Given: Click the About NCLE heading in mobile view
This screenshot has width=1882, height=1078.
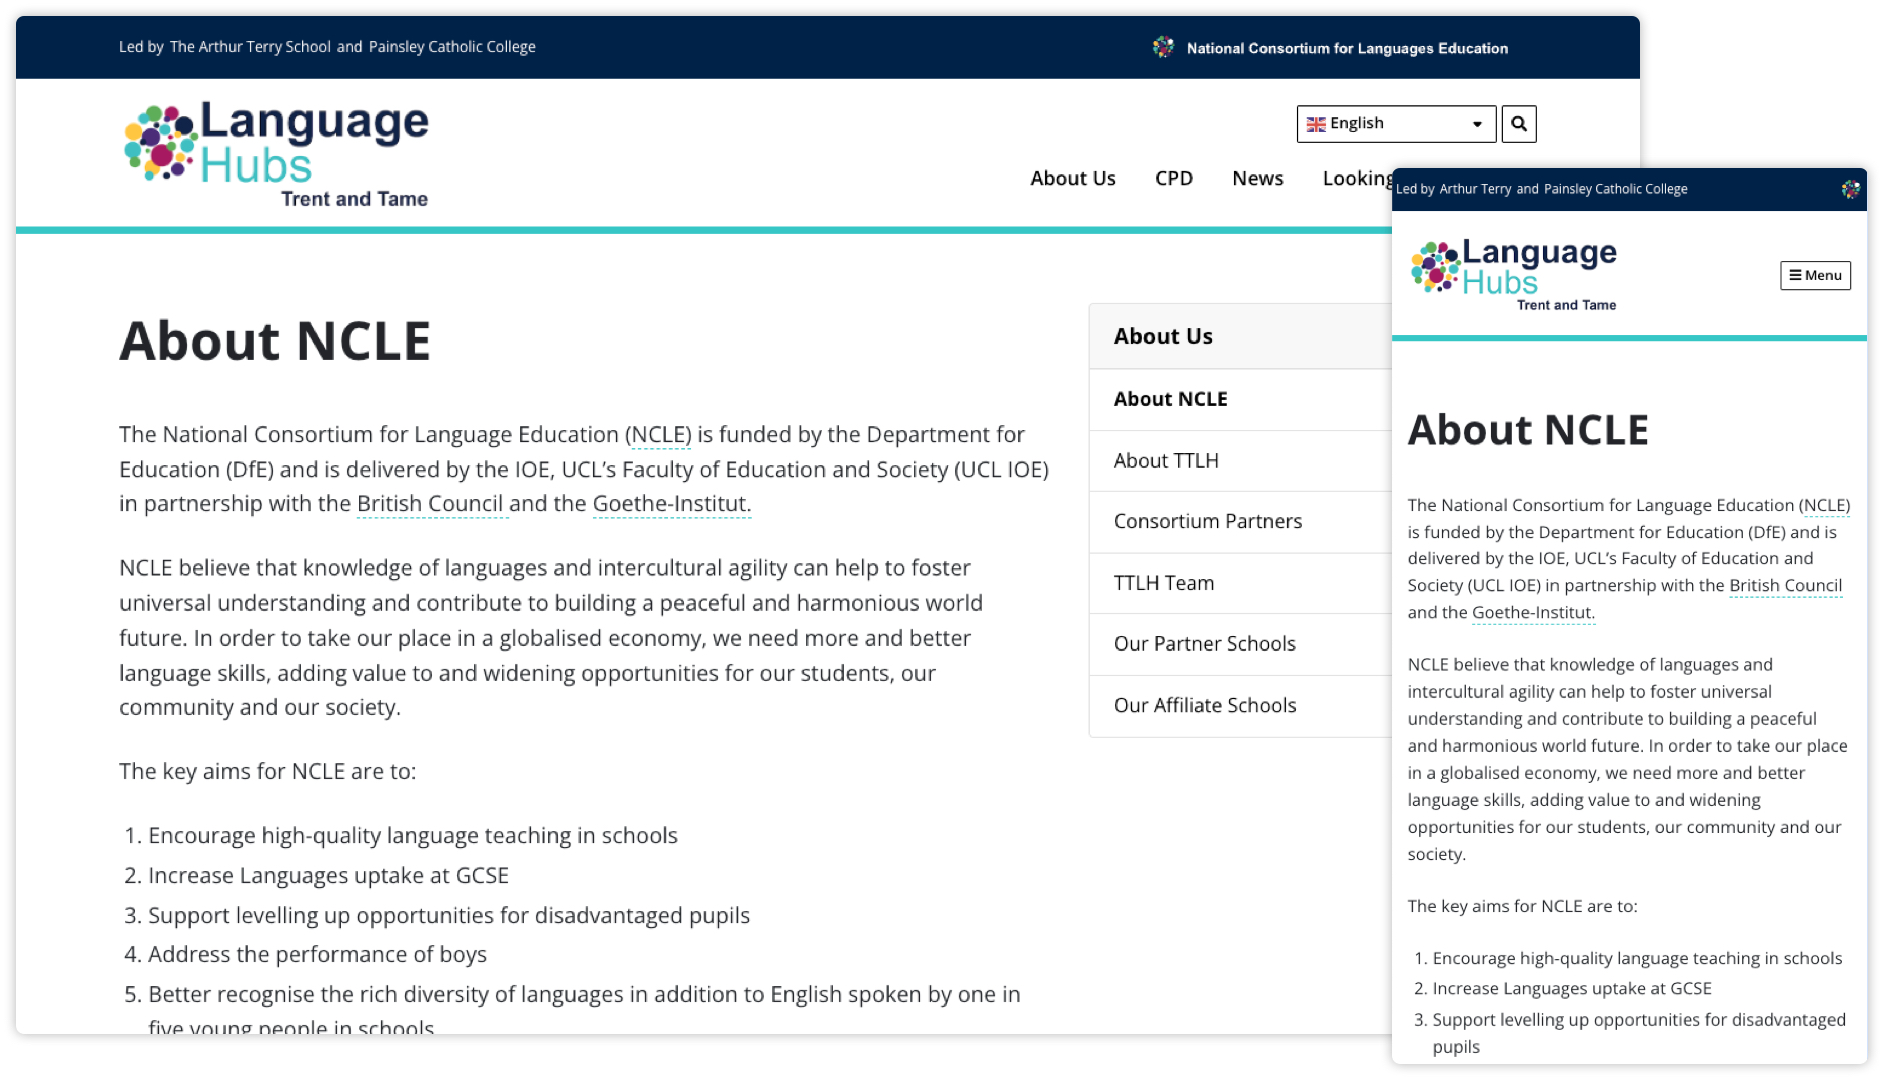Looking at the screenshot, I should 1528,430.
